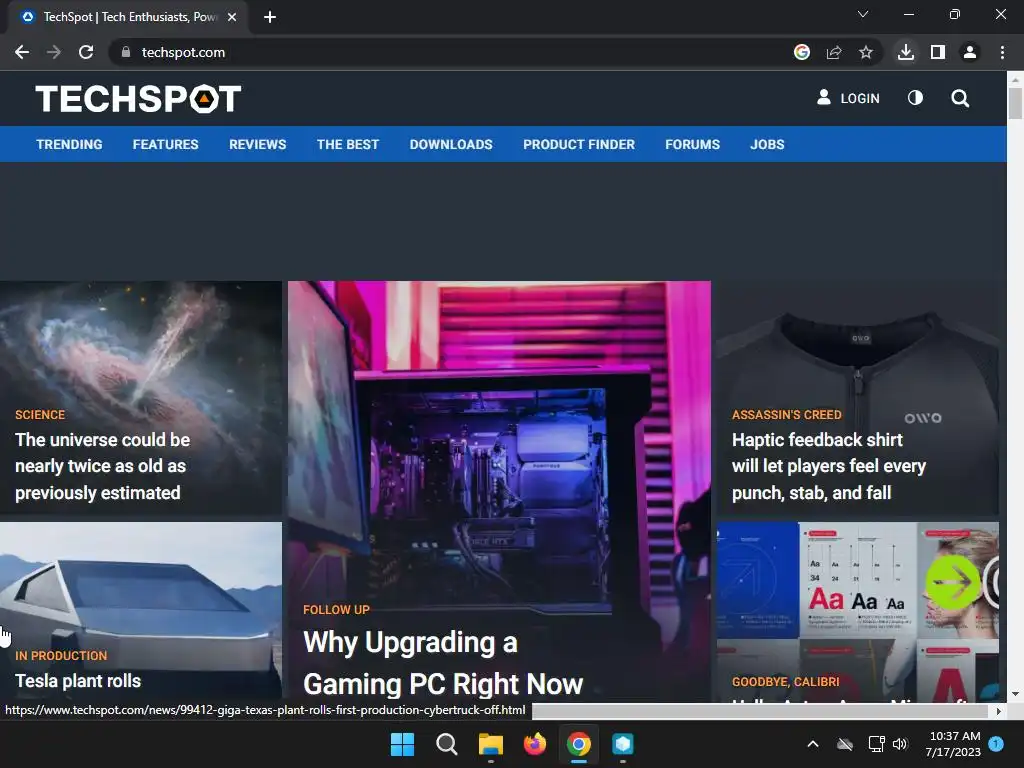
Task: Open the TechSpot site search
Action: 960,99
